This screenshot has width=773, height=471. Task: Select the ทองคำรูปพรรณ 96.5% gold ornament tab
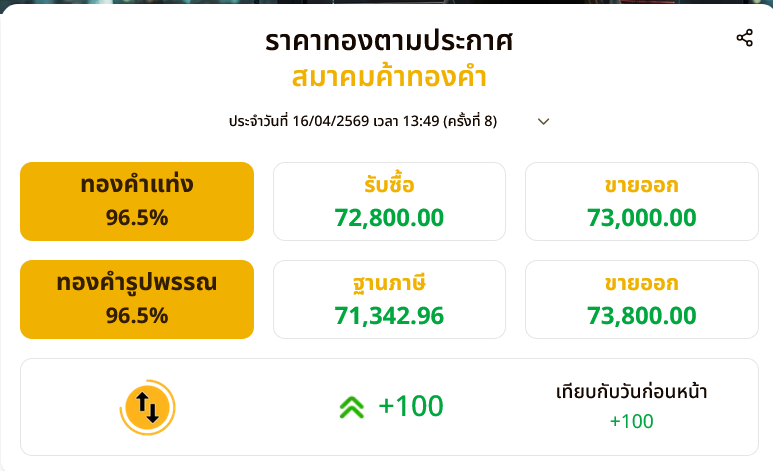pos(137,299)
